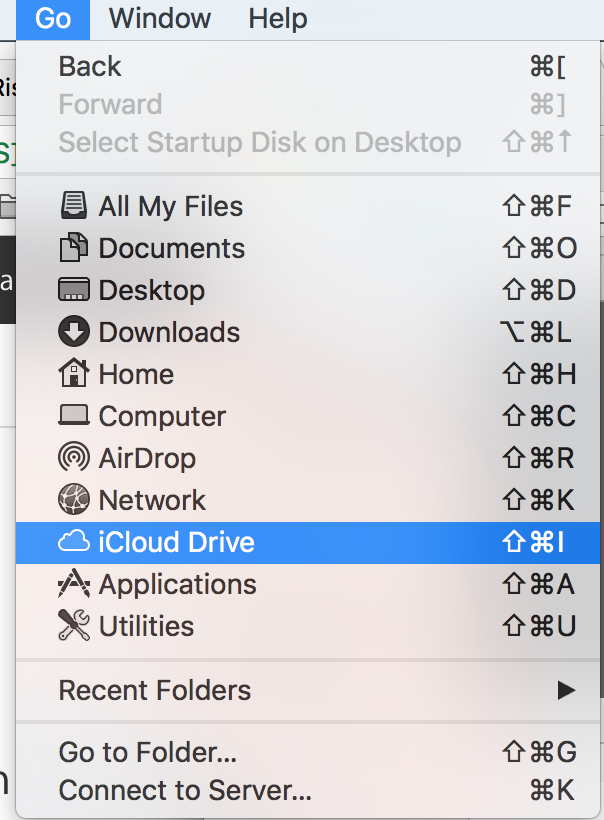The image size is (604, 820).
Task: Click the All My Files icon
Action: pos(74,206)
